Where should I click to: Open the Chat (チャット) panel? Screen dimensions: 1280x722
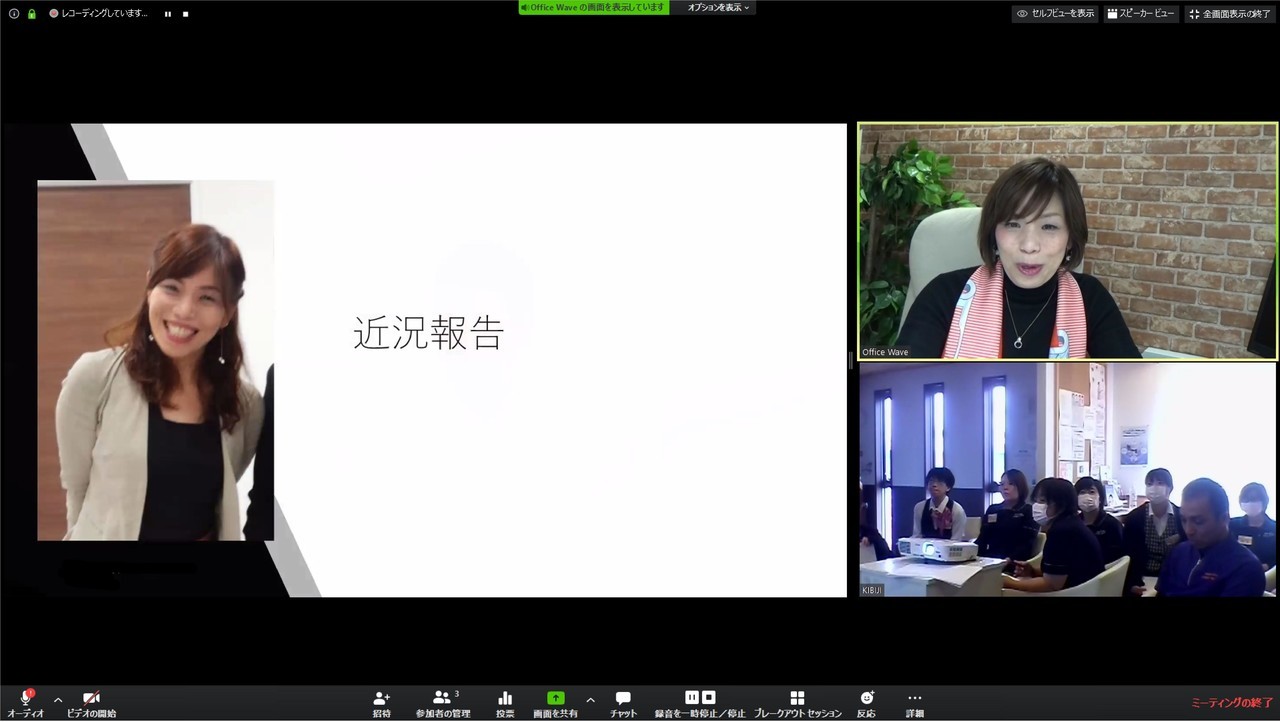[623, 699]
